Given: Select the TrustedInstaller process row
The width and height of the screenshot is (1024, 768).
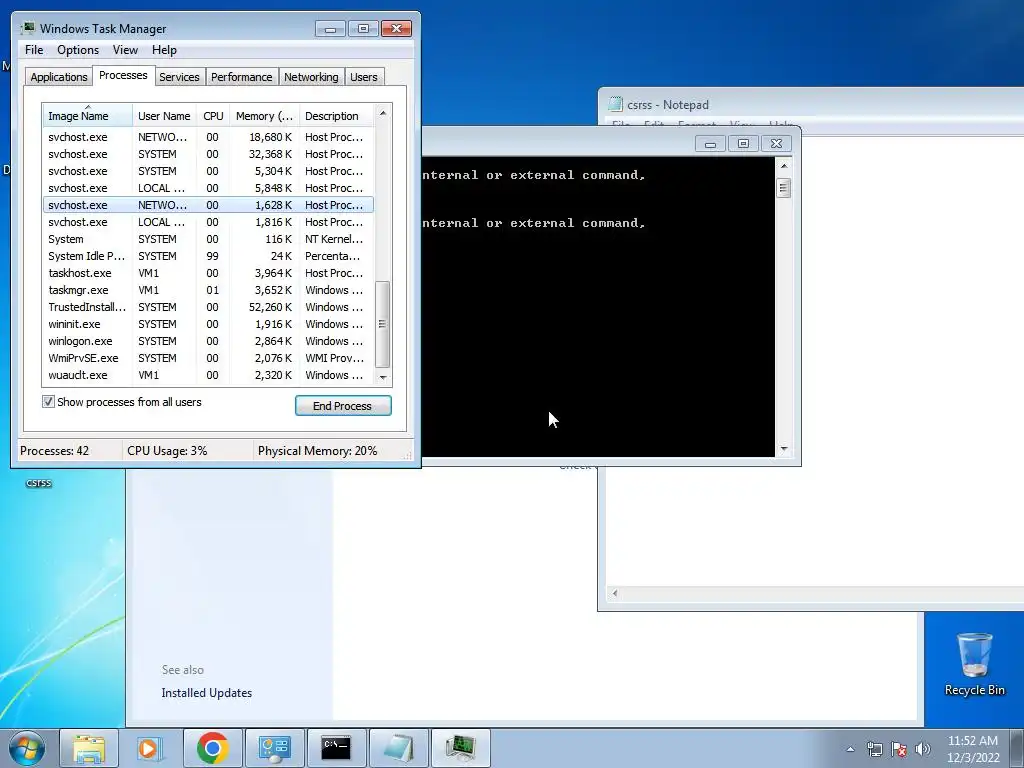Looking at the screenshot, I should 208,307.
